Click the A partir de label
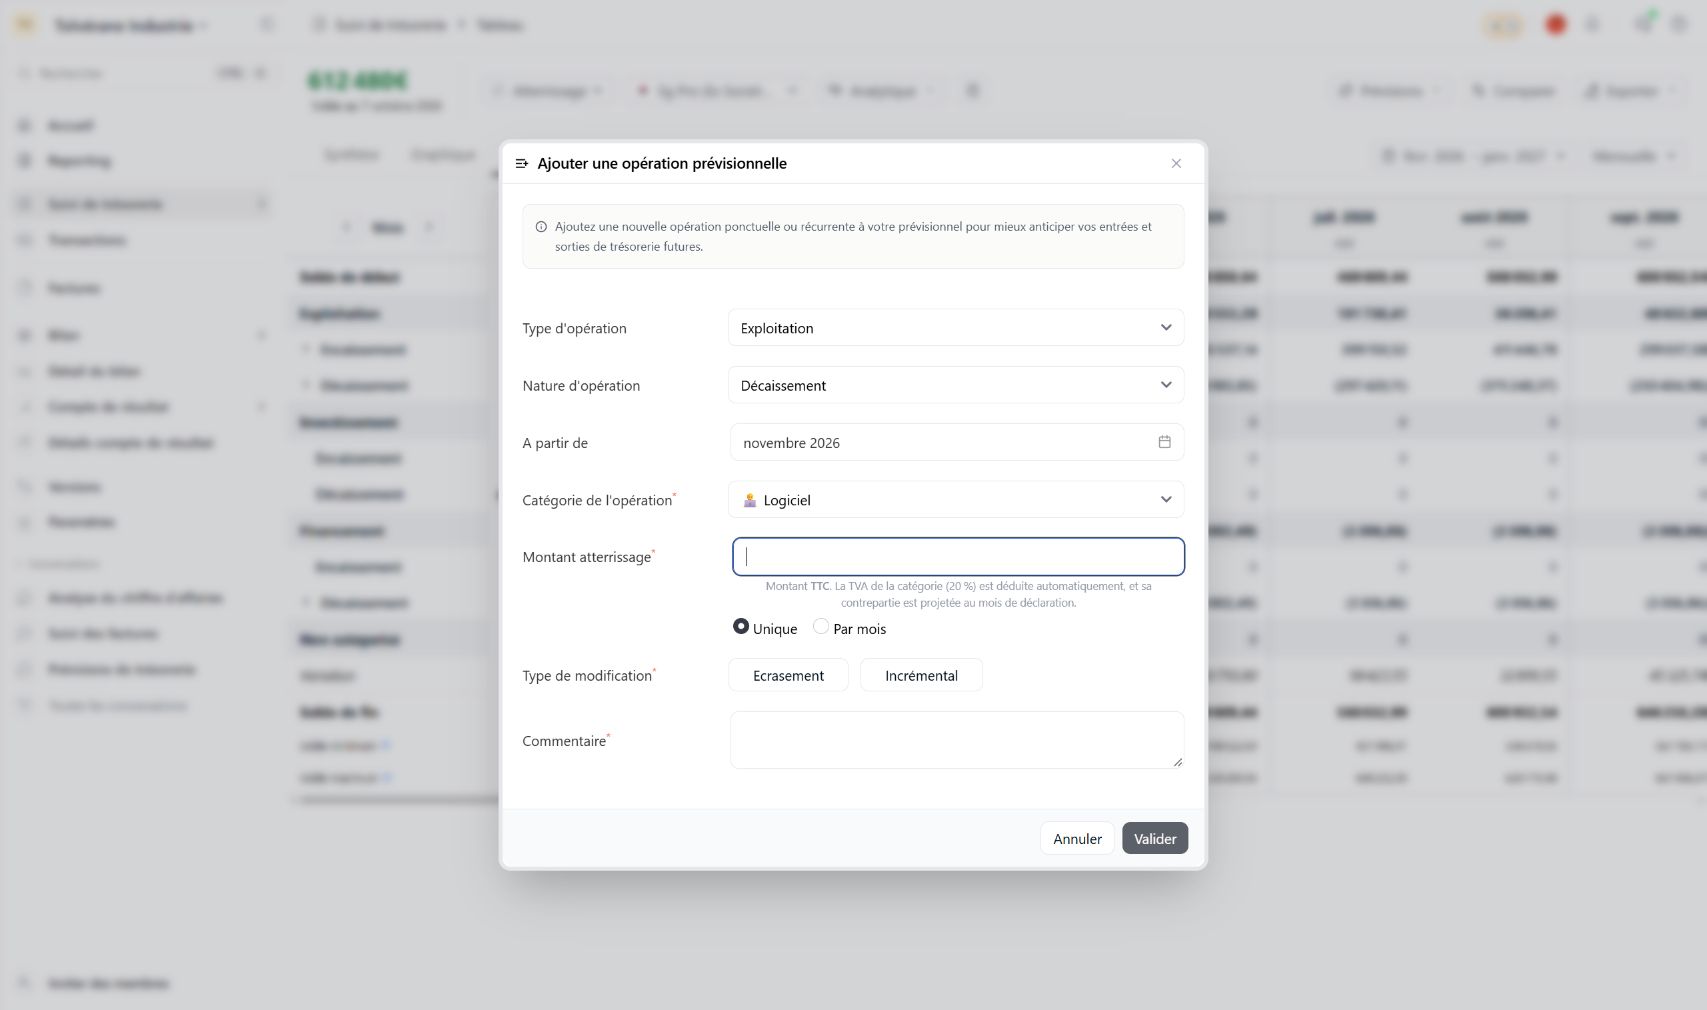This screenshot has width=1707, height=1010. click(555, 443)
